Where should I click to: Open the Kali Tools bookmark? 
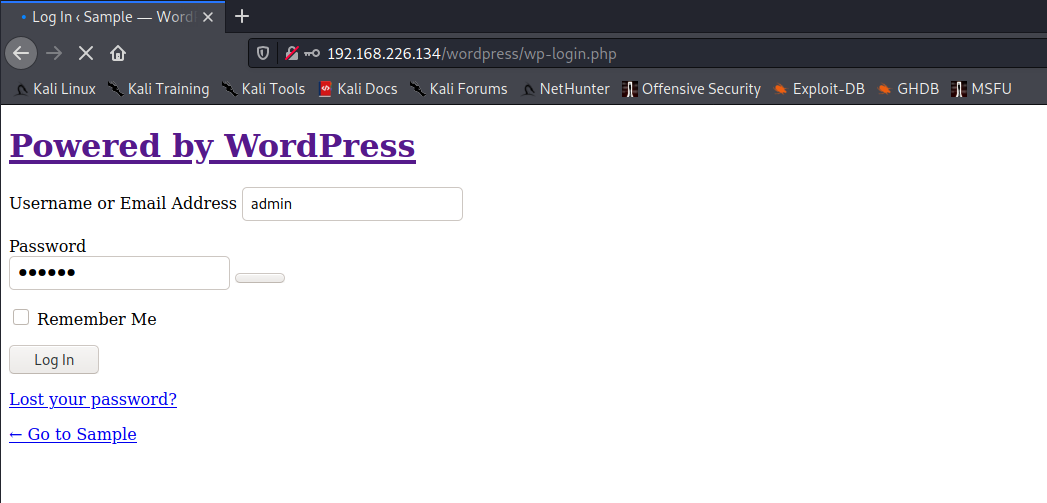pyautogui.click(x=264, y=89)
